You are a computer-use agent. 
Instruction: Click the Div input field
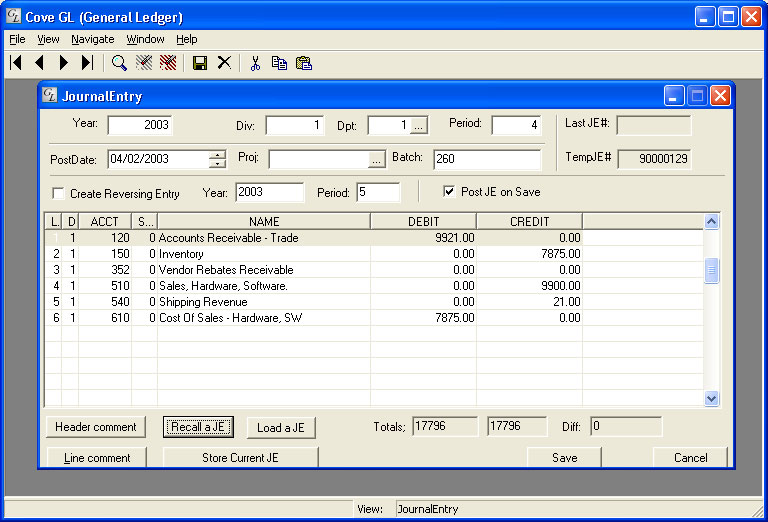[294, 125]
